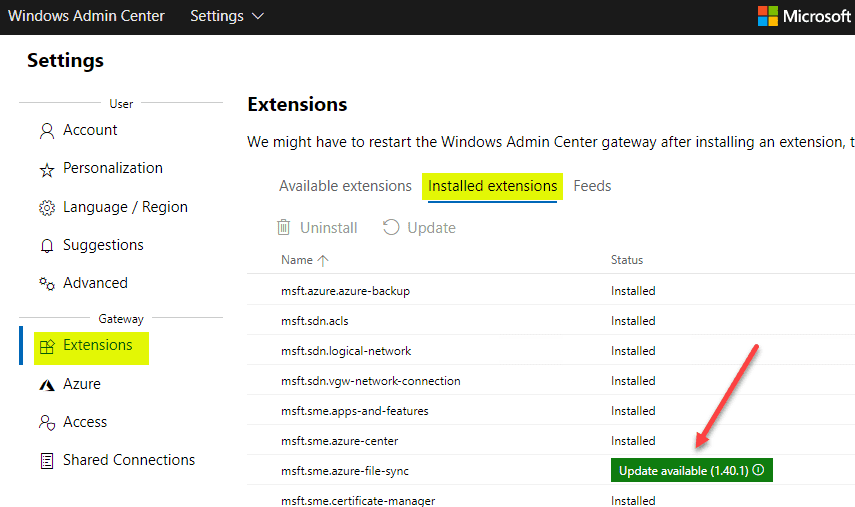Screen dimensions: 855x507
Task: Click the Access people icon
Action: point(46,423)
